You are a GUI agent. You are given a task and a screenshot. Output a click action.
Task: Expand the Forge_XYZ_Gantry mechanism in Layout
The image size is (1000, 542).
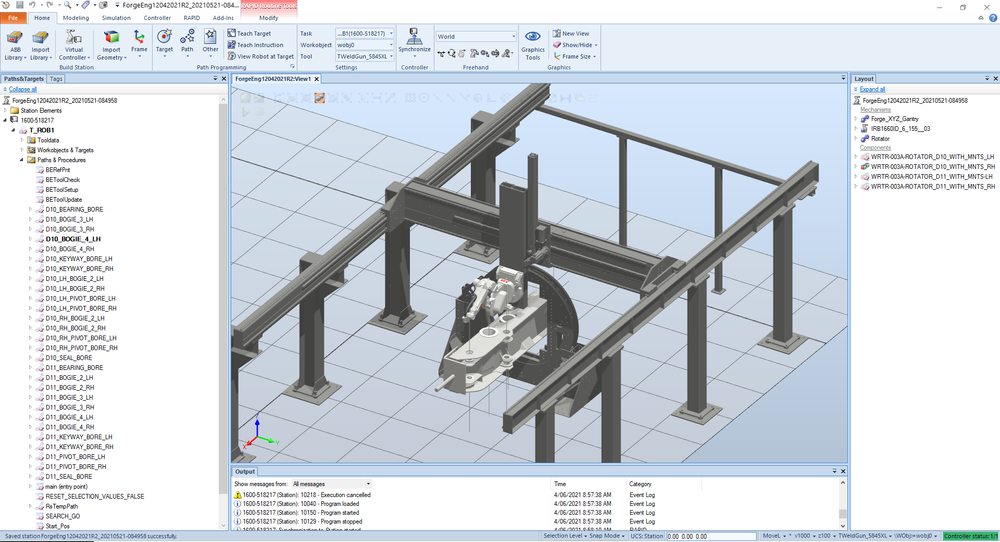click(x=856, y=119)
